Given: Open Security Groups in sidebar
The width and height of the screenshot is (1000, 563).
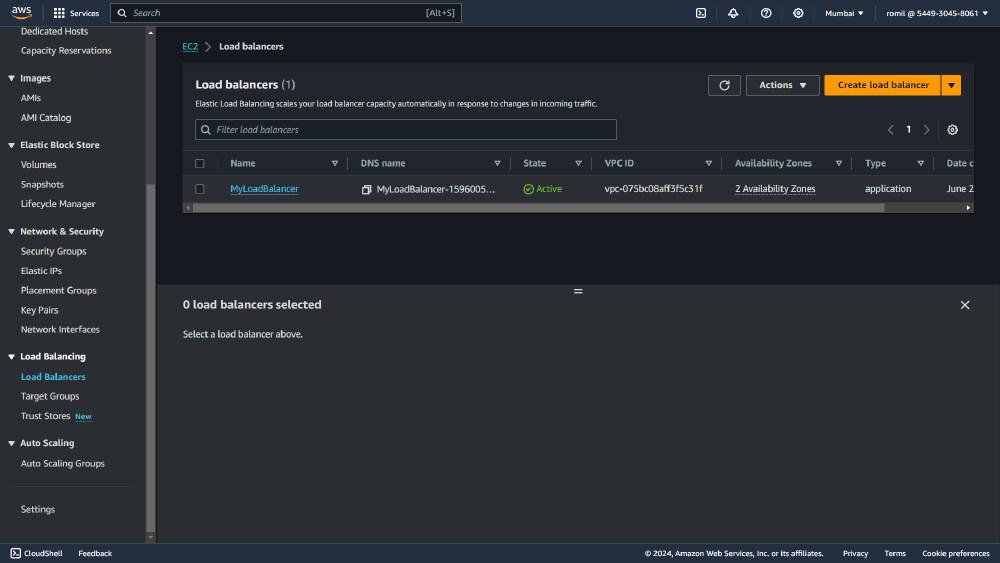Looking at the screenshot, I should click(x=54, y=251).
